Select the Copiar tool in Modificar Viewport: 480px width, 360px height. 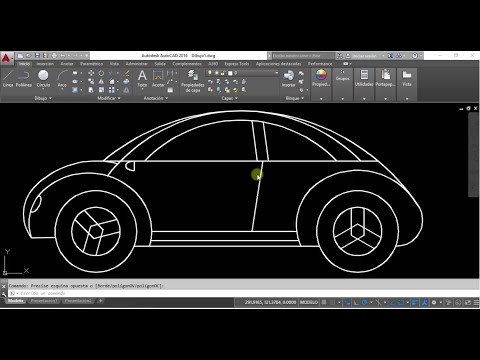pos(91,81)
